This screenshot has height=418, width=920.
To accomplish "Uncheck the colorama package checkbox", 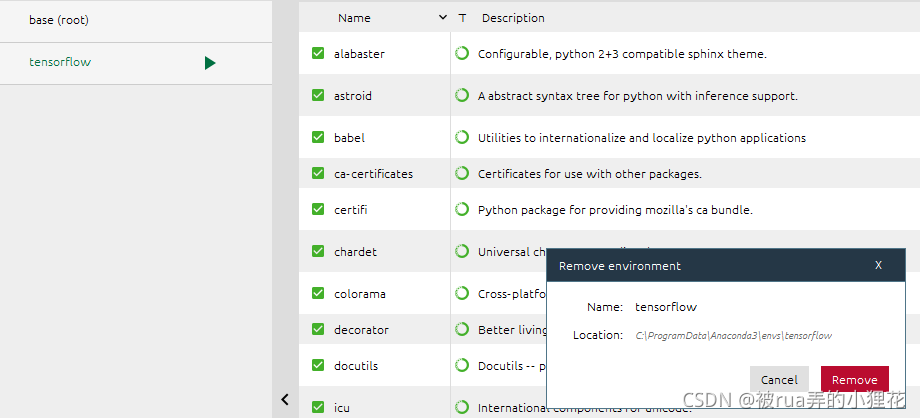I will pos(318,293).
